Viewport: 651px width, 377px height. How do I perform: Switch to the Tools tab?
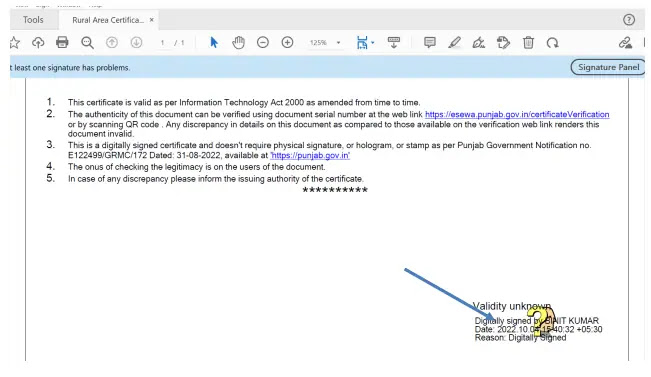[33, 20]
